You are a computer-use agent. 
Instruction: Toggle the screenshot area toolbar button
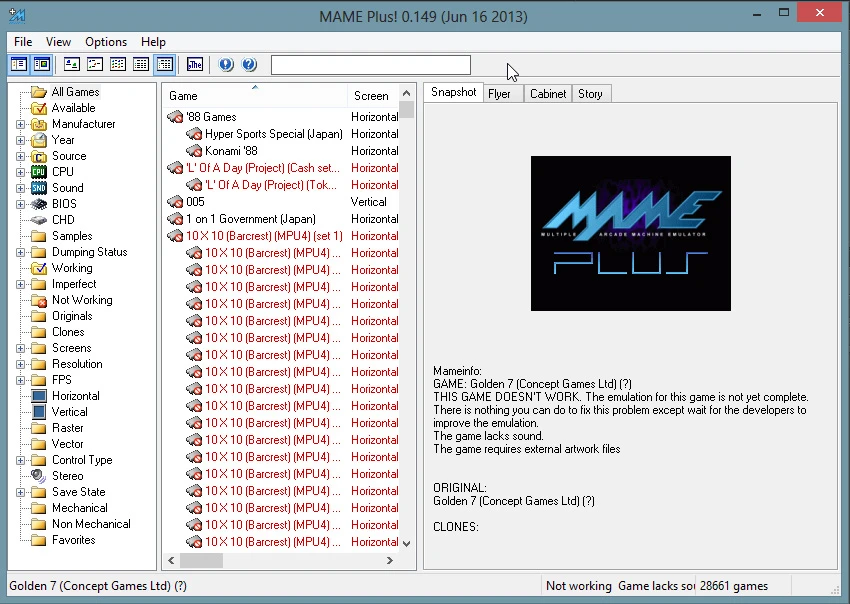point(42,65)
